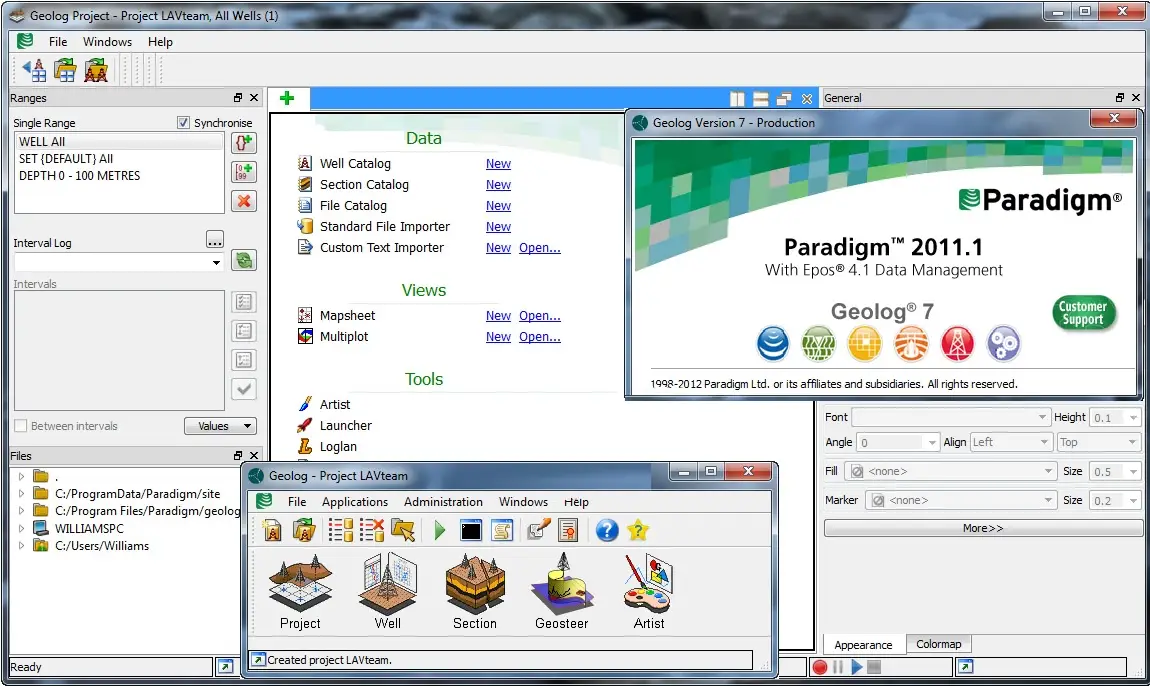1150x686 pixels.
Task: Expand the C:/ProgramData/Paradigm/site folder
Action: [x=21, y=494]
